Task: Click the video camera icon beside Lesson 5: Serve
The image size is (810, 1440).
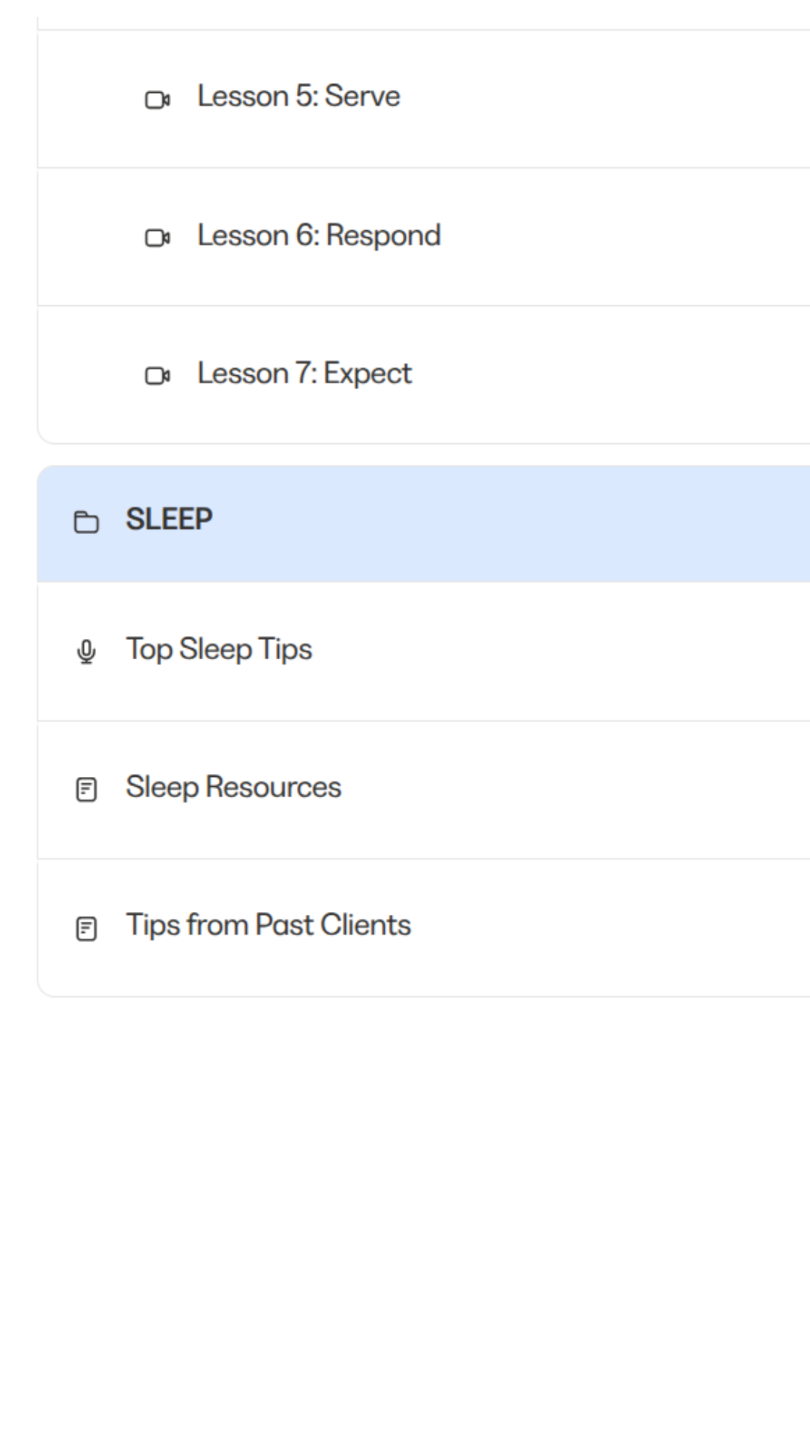Action: click(x=157, y=100)
